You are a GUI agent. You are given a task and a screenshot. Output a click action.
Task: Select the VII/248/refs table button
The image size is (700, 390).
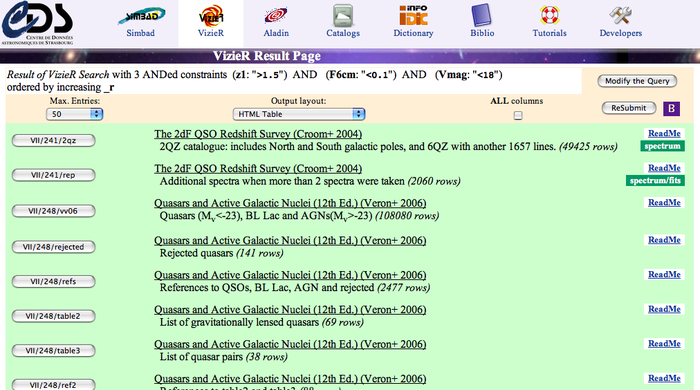[x=54, y=282]
